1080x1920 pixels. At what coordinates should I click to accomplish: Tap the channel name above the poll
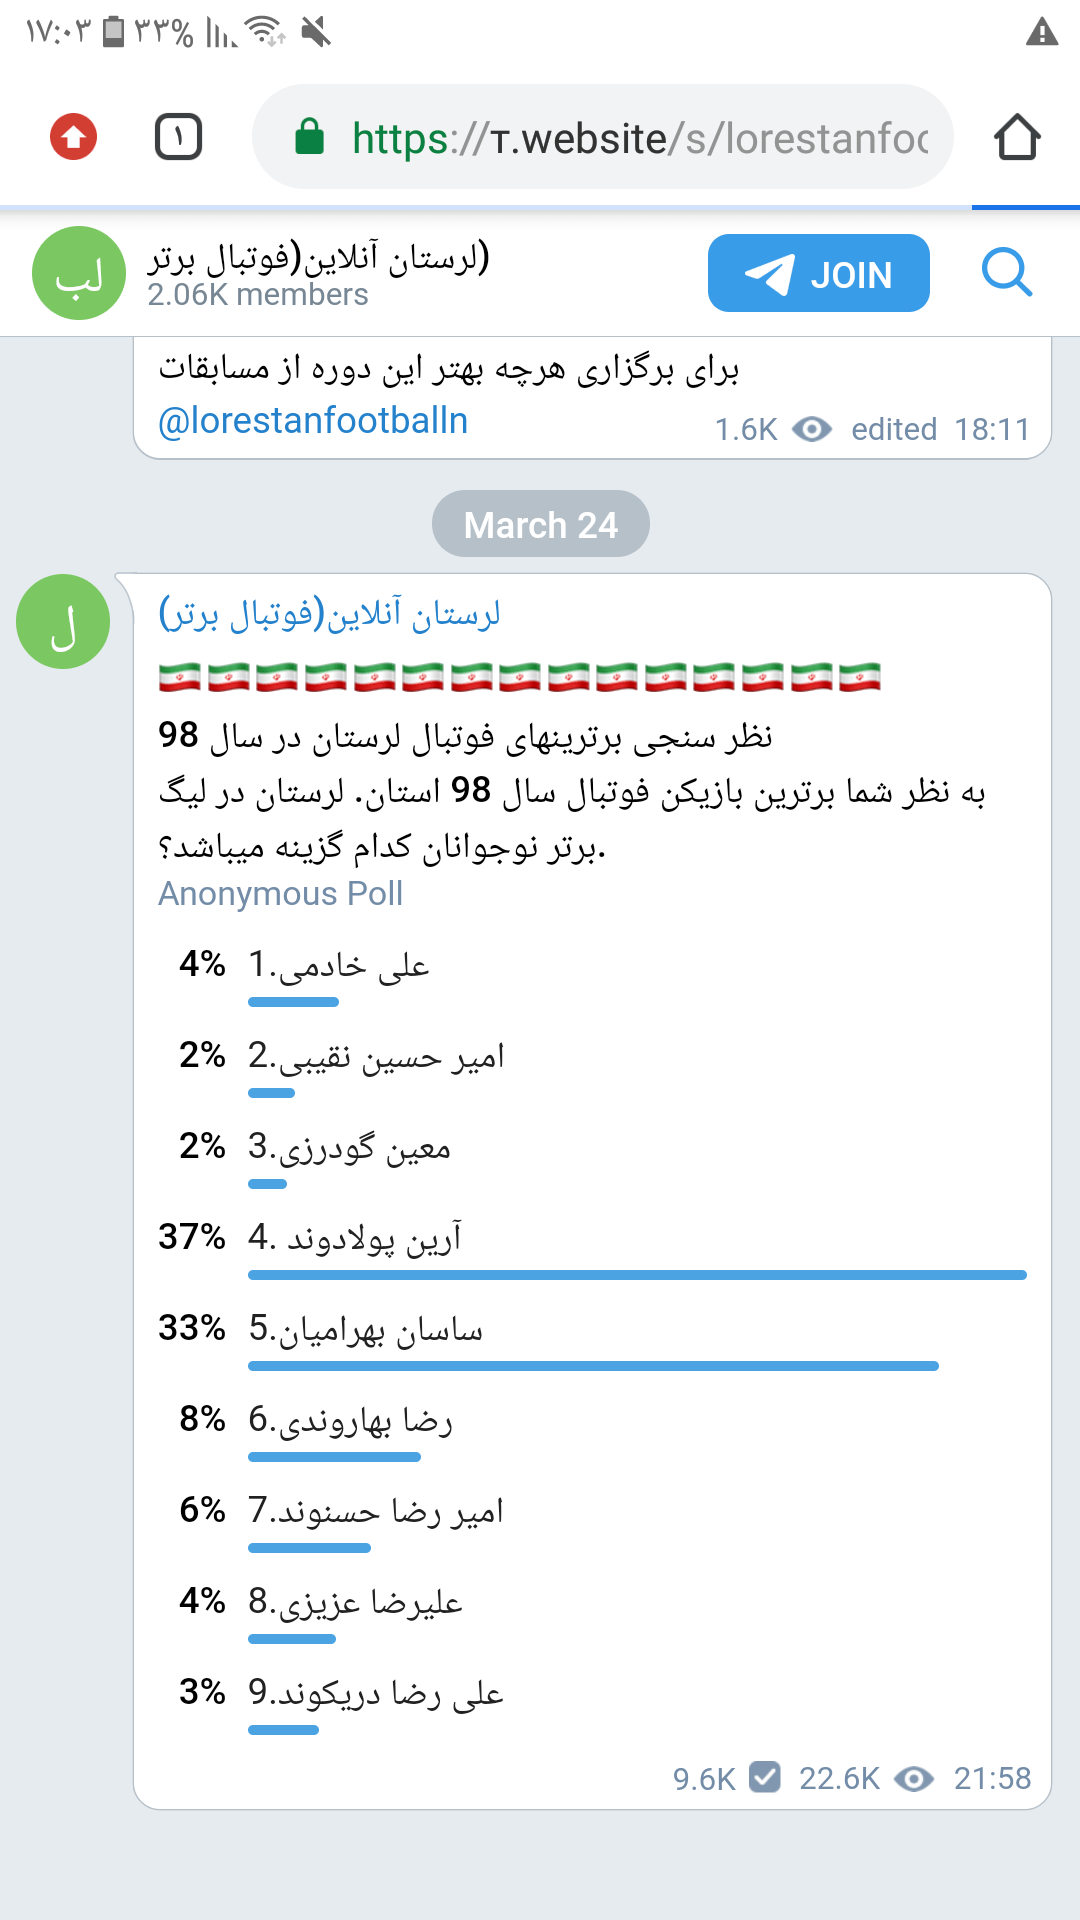tap(329, 613)
